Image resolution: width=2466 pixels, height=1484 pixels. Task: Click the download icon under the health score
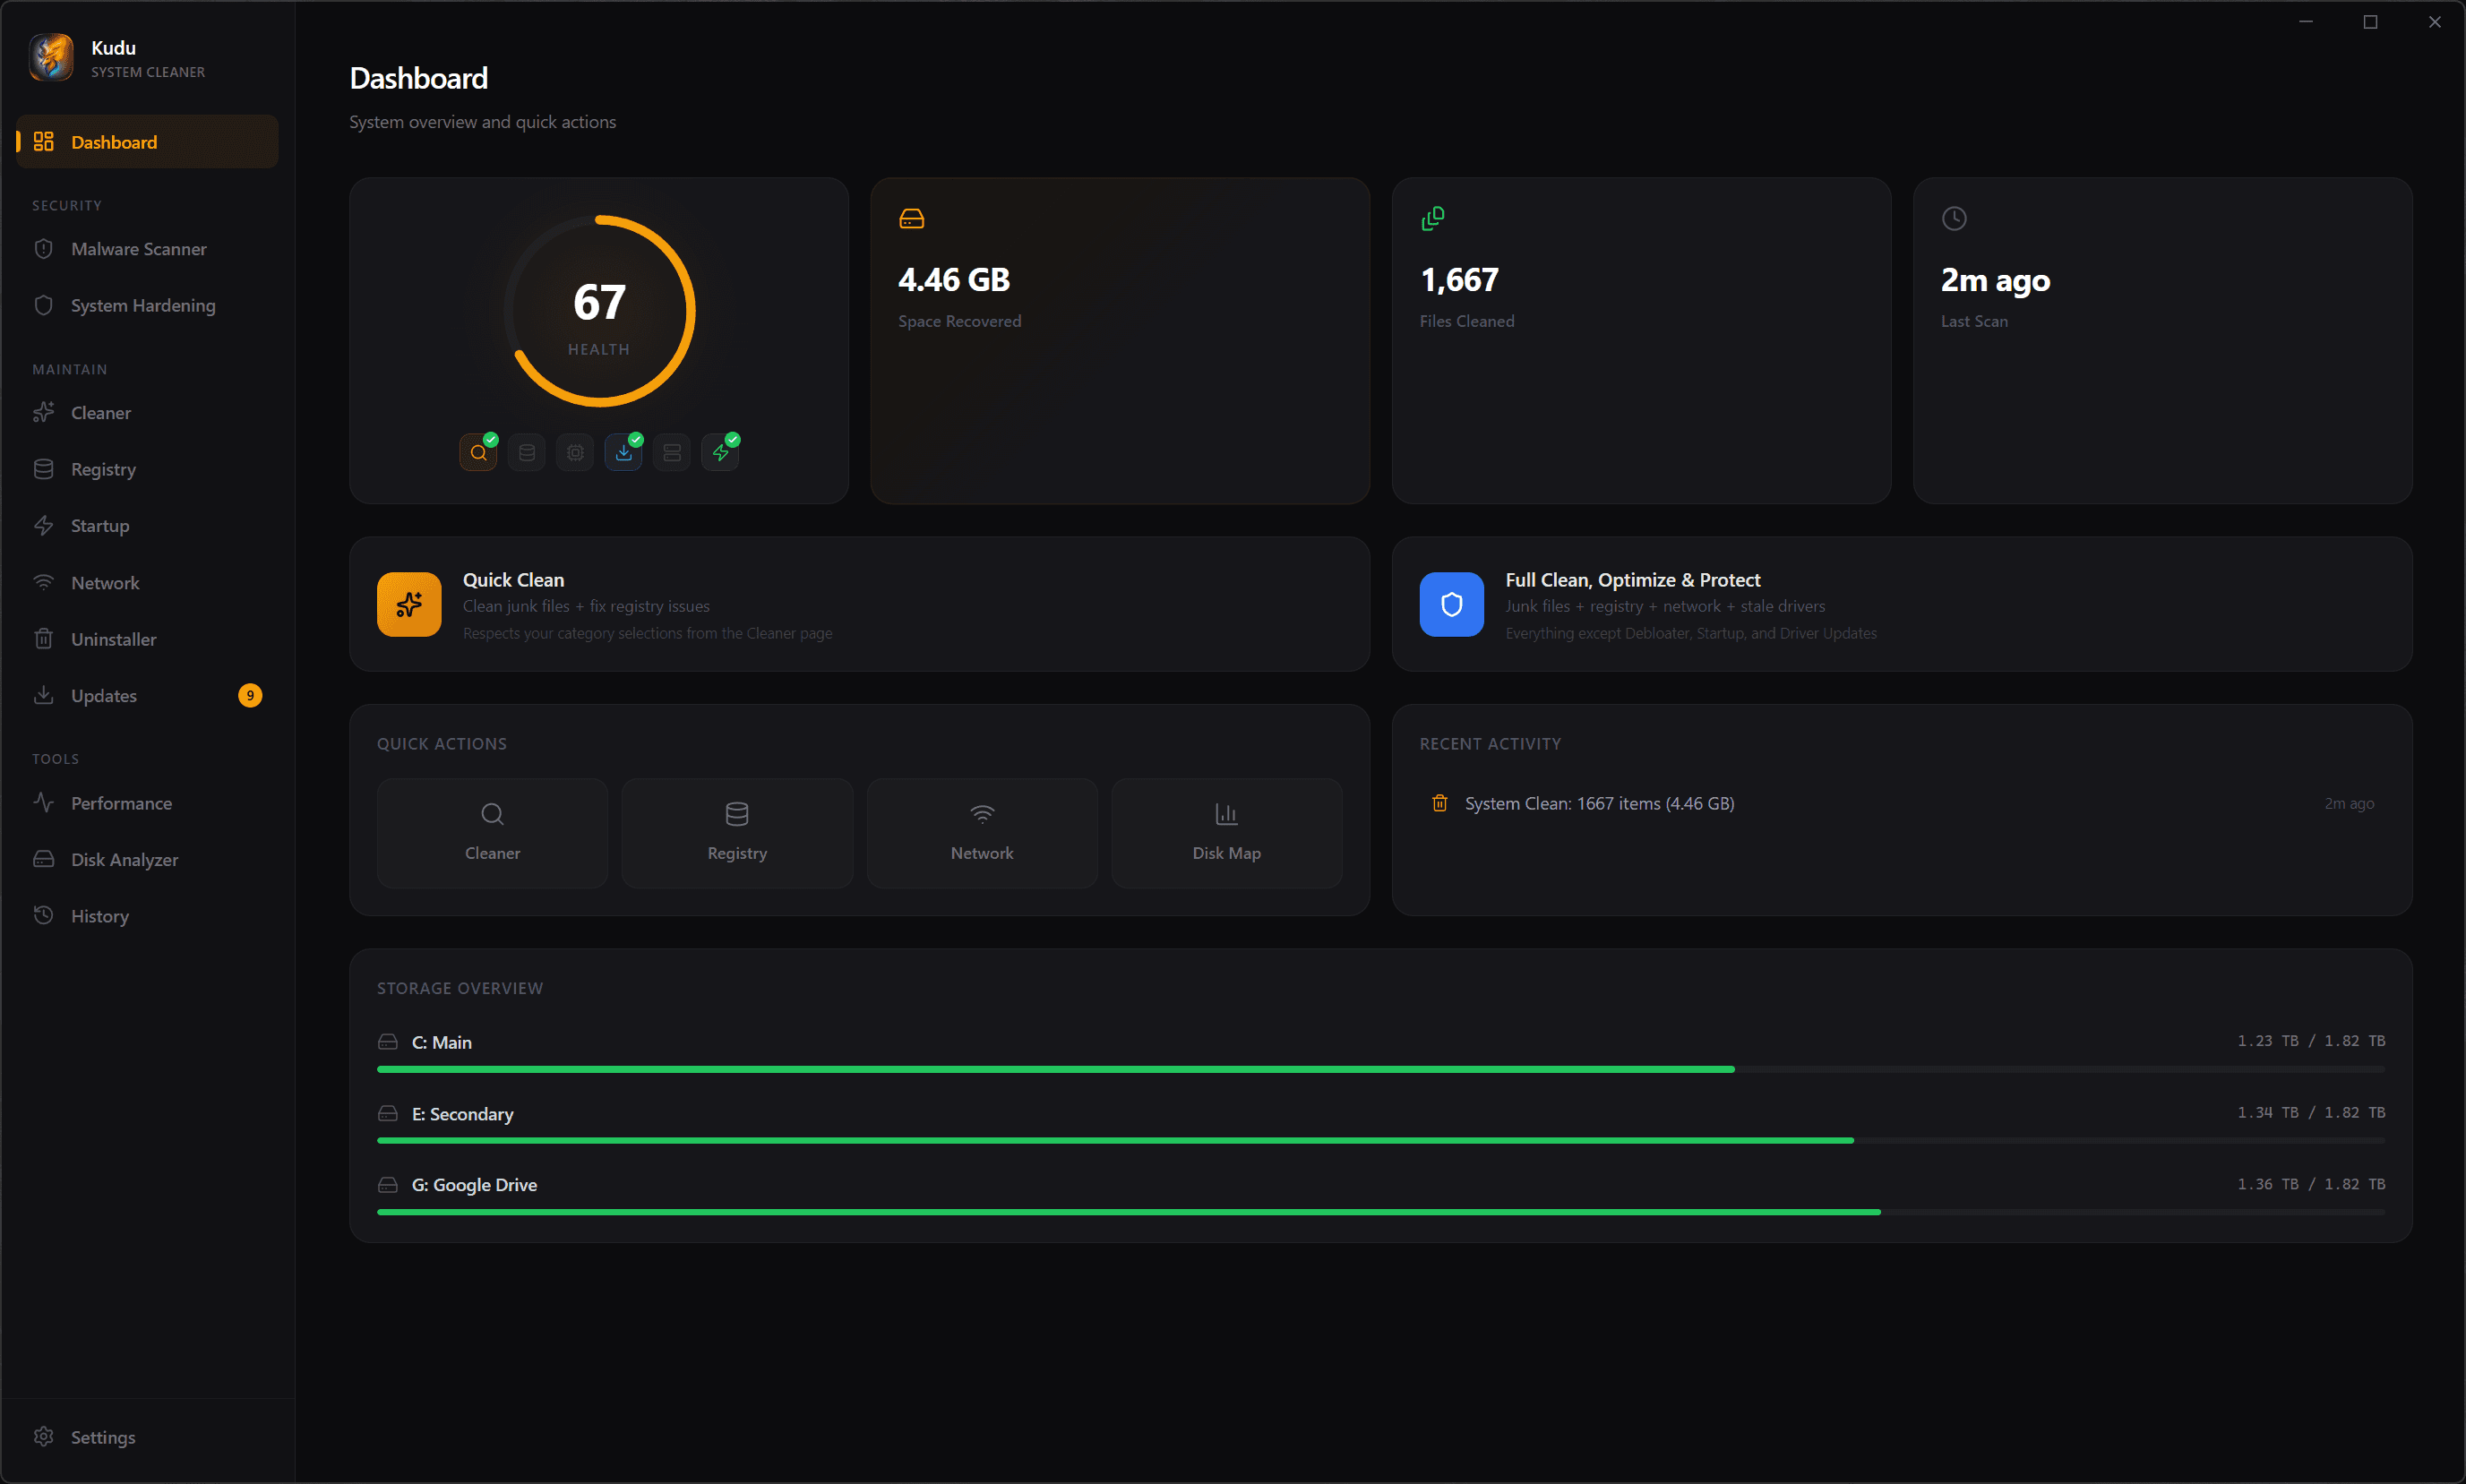(x=623, y=452)
